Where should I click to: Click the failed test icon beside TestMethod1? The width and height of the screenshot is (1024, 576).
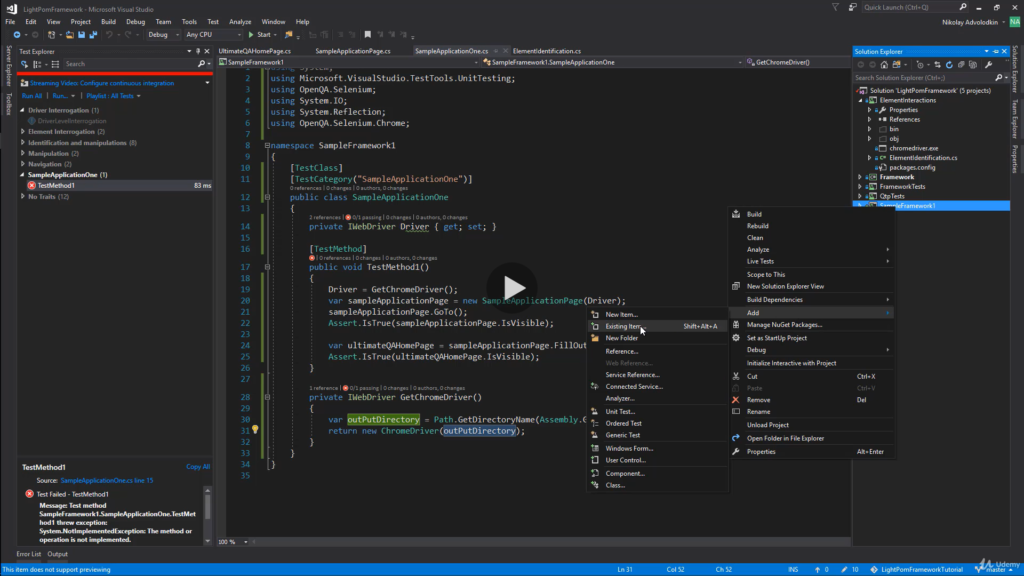pos(32,186)
